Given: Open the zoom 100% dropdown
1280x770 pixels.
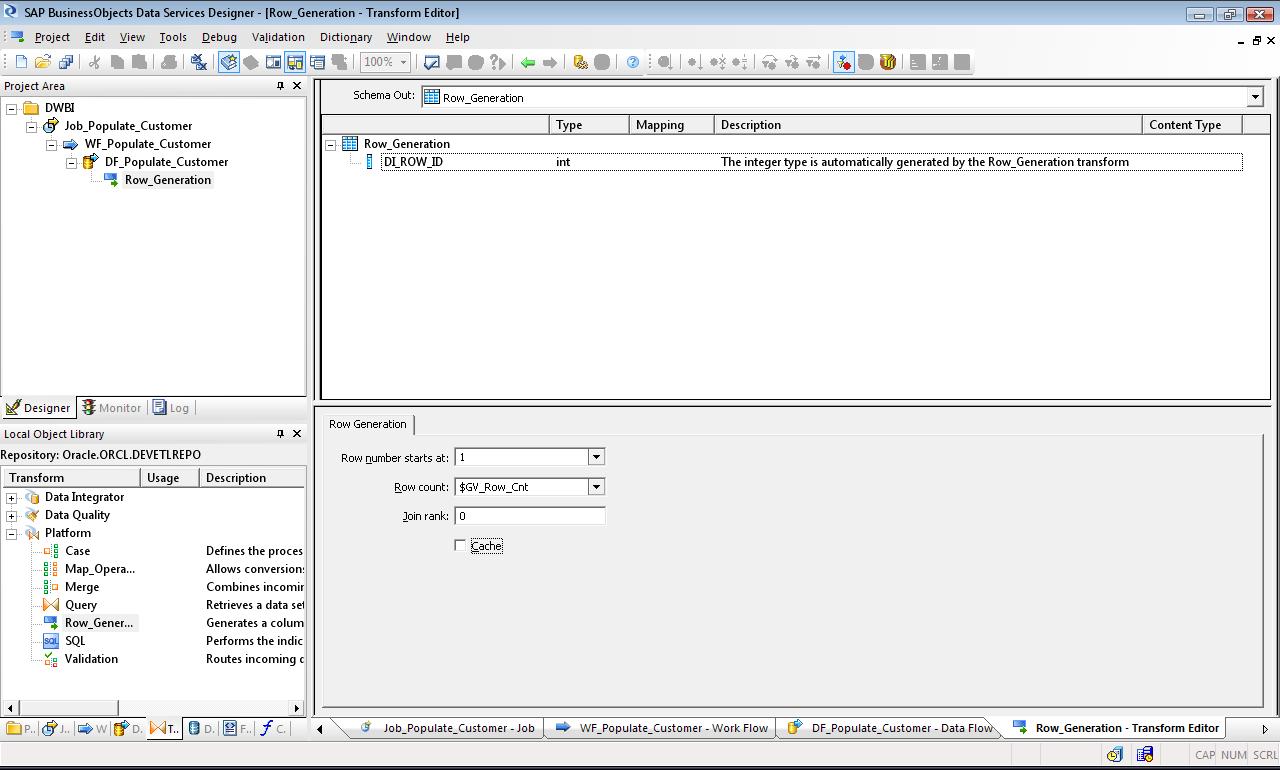Looking at the screenshot, I should 403,62.
